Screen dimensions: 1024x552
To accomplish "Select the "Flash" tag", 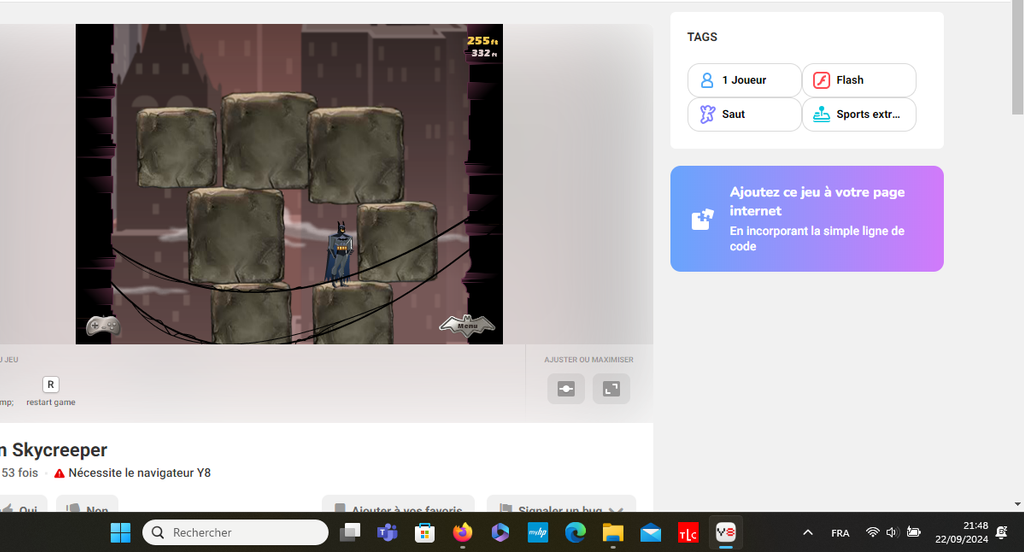I will point(858,80).
